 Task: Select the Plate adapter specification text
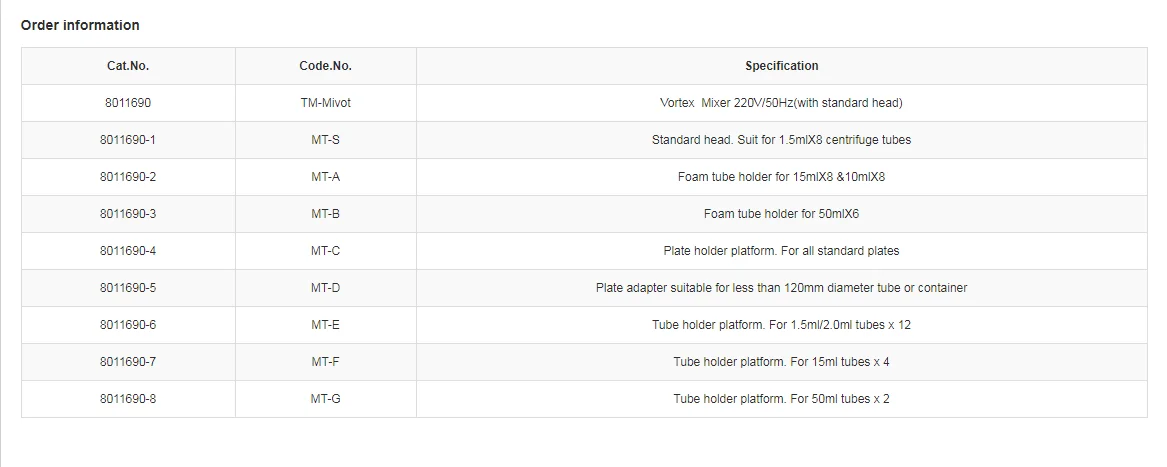pos(781,288)
